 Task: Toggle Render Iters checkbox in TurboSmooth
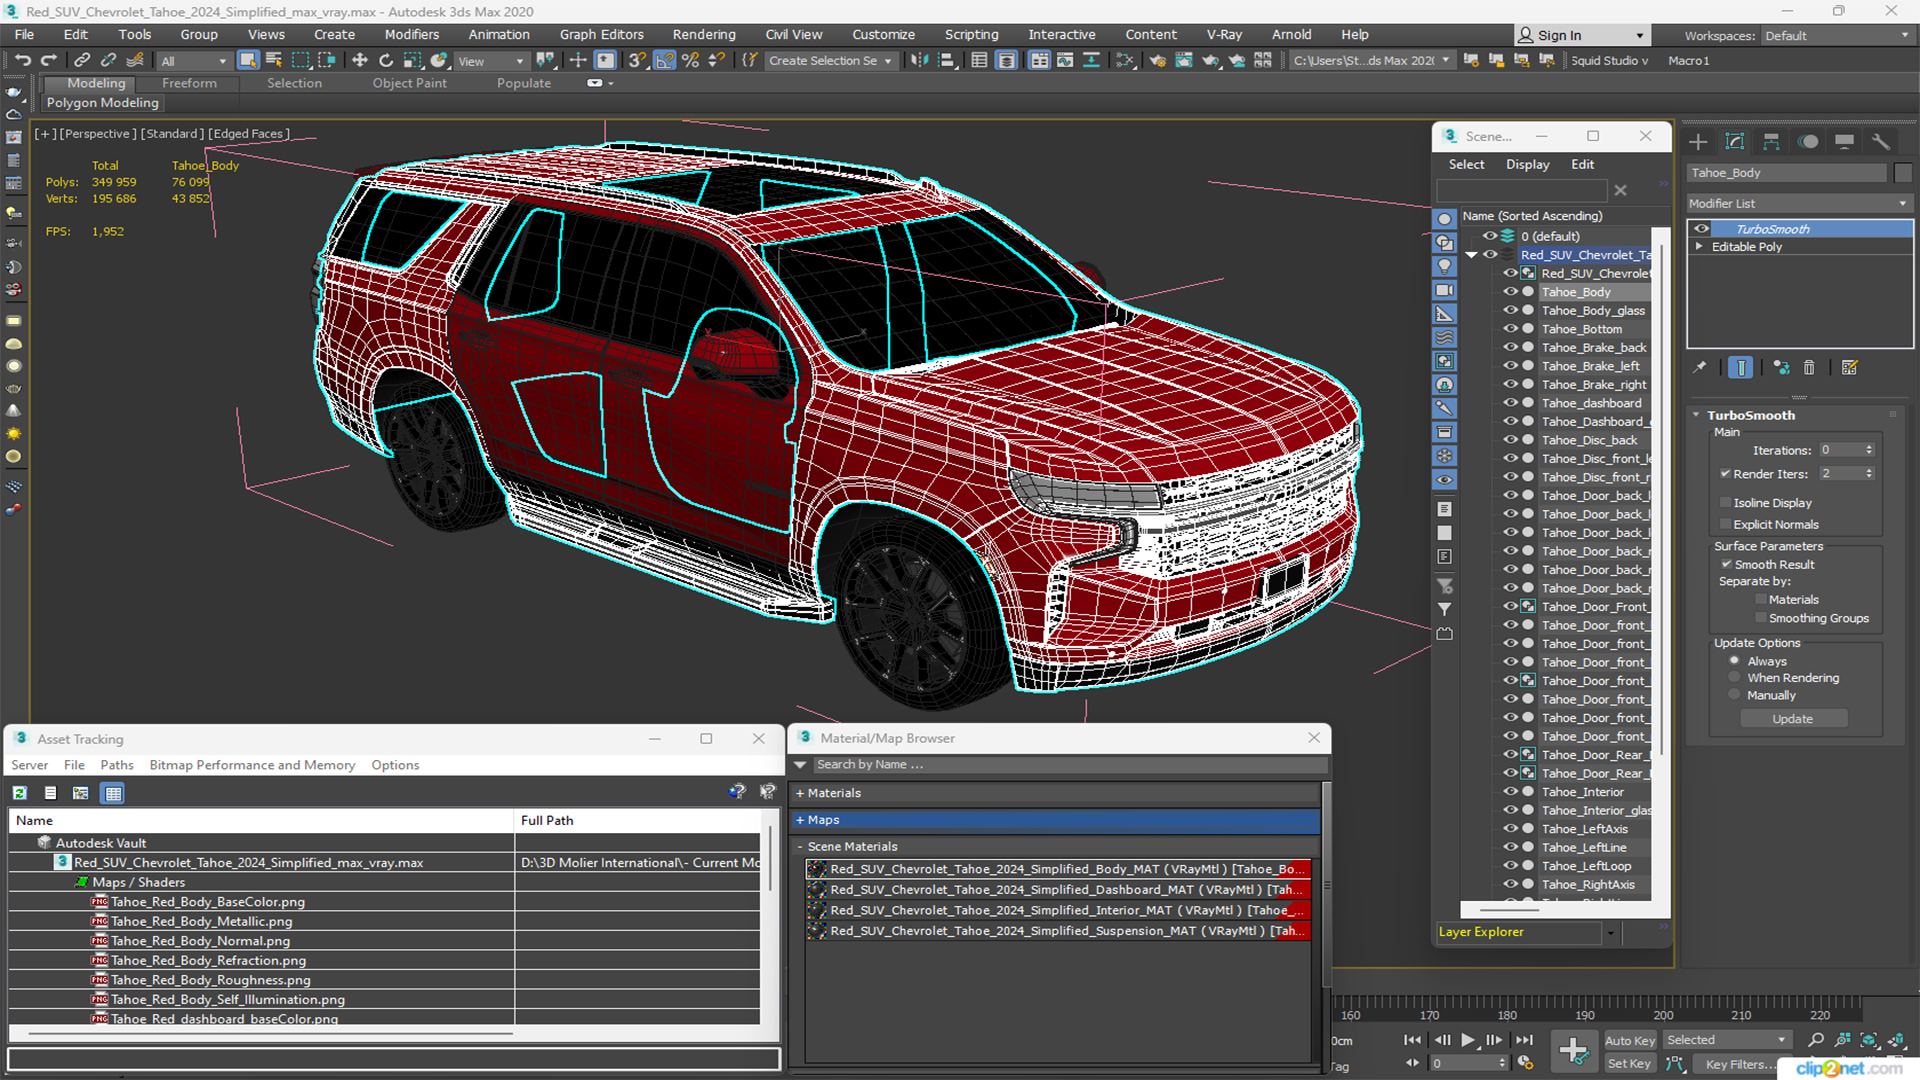coord(1726,474)
